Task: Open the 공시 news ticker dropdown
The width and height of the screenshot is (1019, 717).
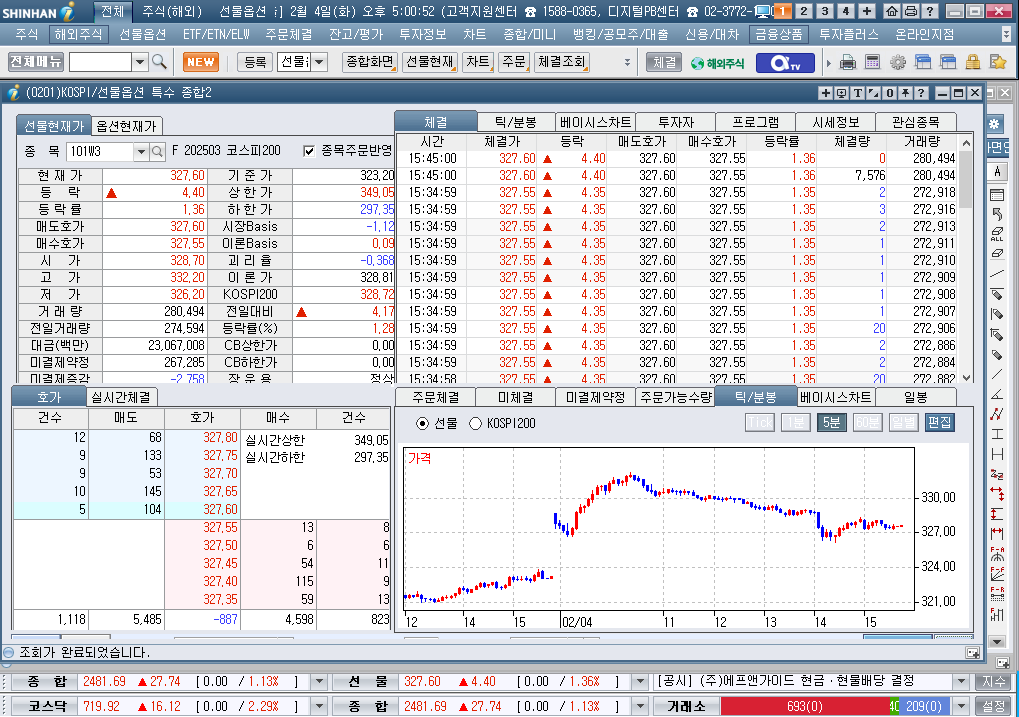Action: point(961,682)
